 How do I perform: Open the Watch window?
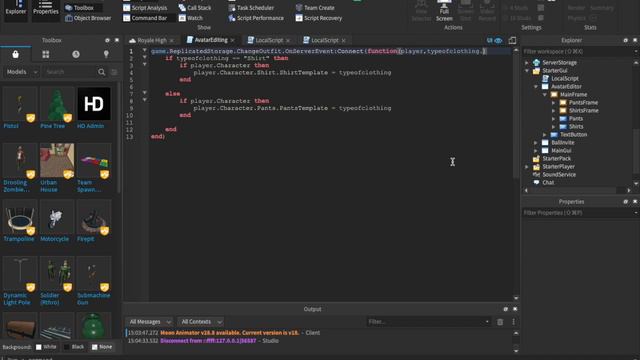tap(191, 18)
